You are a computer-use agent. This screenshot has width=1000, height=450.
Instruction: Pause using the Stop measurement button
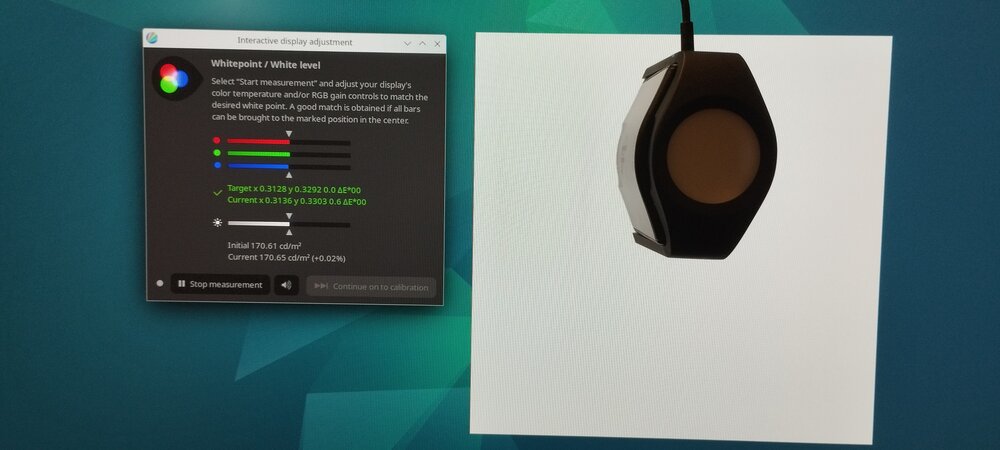coord(220,284)
